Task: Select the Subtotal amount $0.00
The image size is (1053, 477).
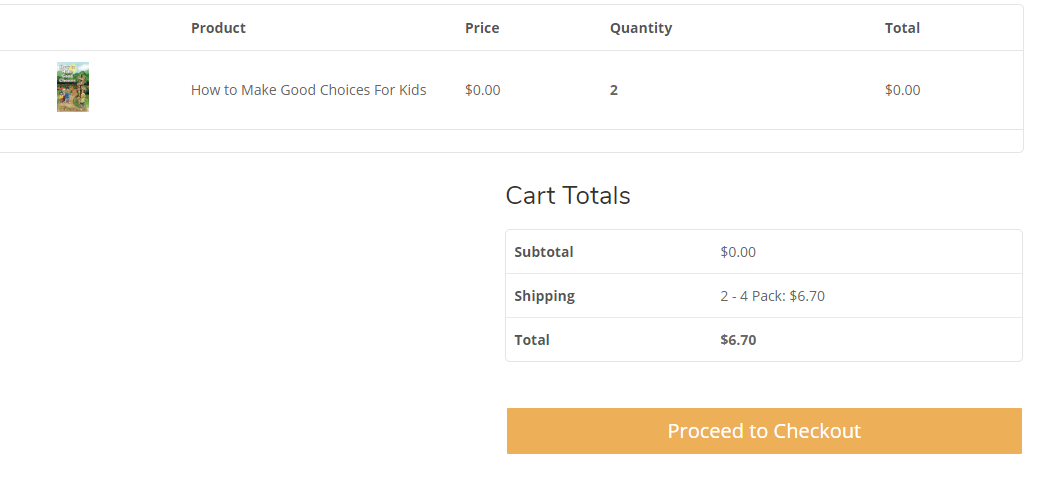Action: (x=738, y=252)
